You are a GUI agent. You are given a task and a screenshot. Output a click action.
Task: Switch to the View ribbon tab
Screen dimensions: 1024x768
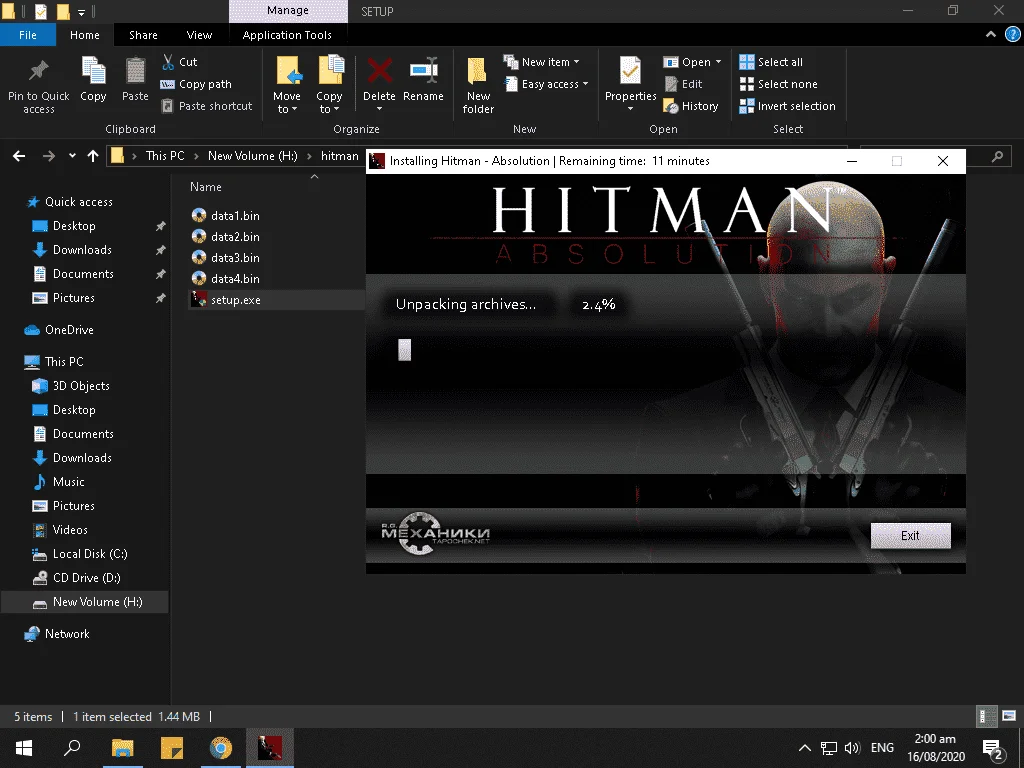coord(199,35)
